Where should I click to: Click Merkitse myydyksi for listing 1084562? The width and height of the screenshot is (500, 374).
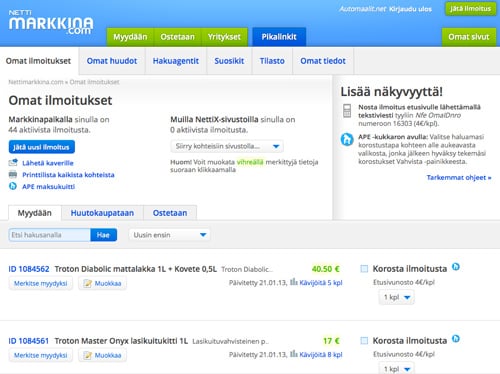(x=41, y=283)
